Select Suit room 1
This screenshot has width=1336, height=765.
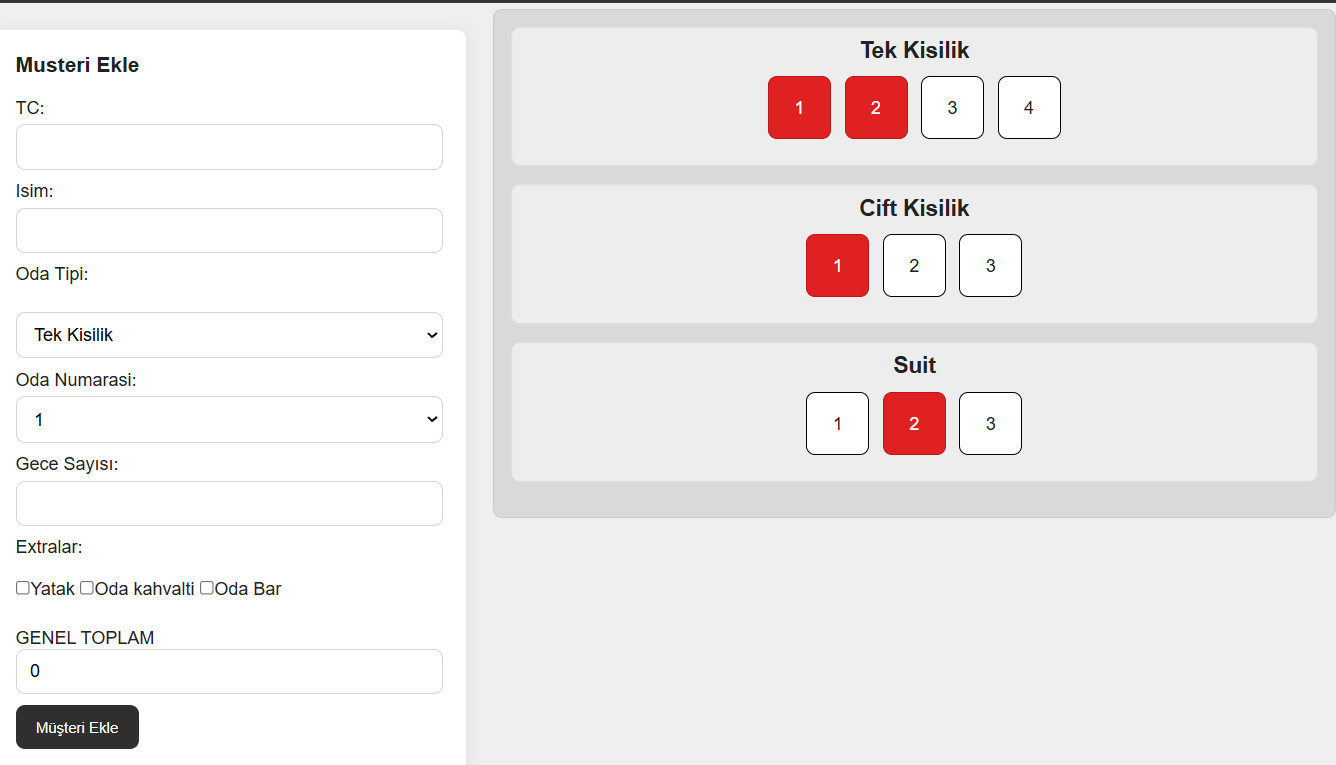click(837, 424)
